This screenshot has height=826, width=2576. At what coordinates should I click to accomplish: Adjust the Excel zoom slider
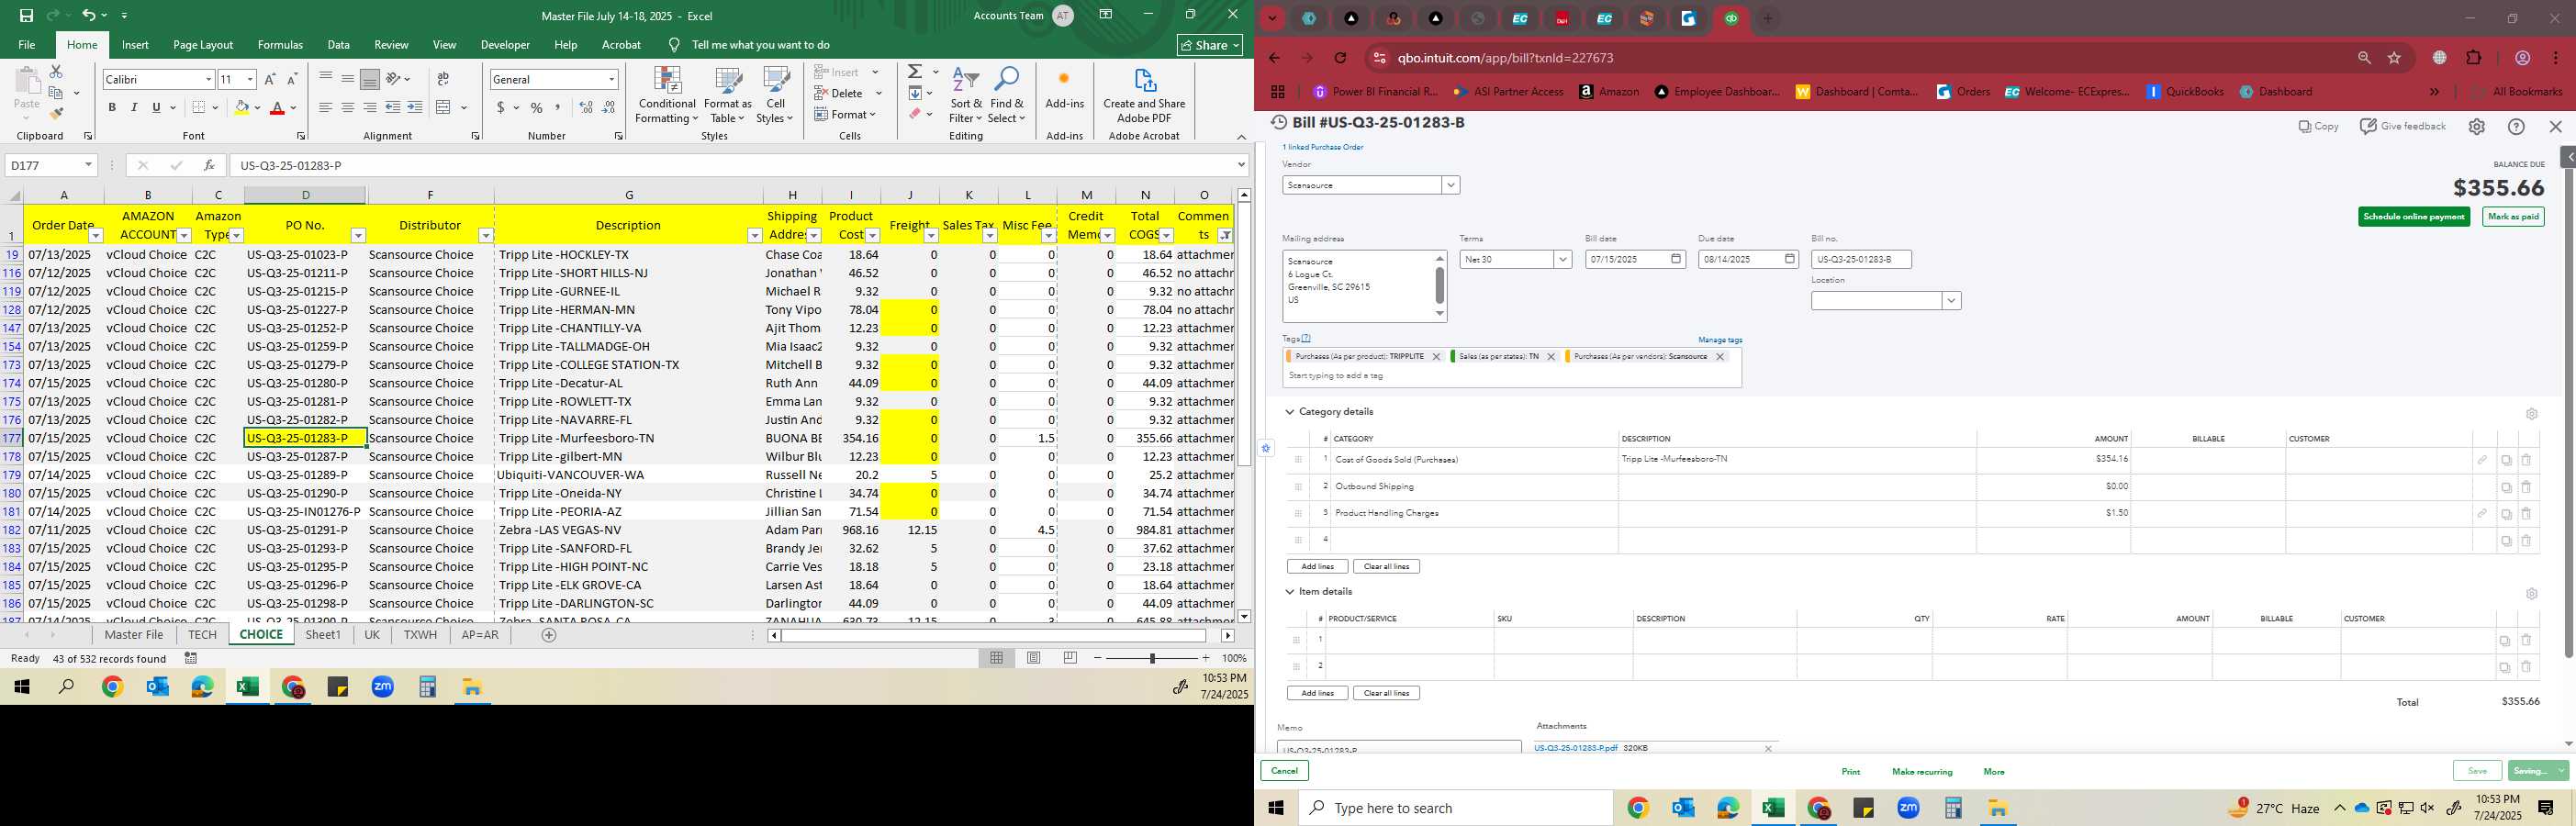[1152, 658]
